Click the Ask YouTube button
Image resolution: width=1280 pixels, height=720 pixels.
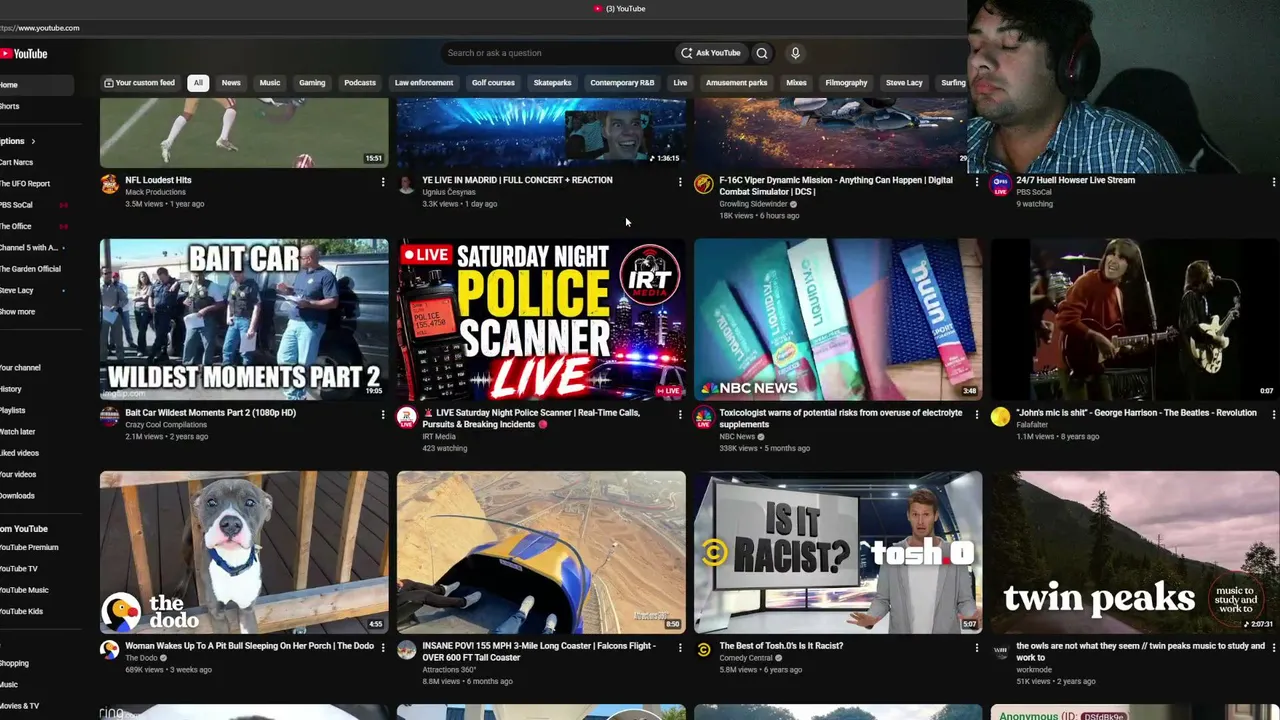click(711, 53)
